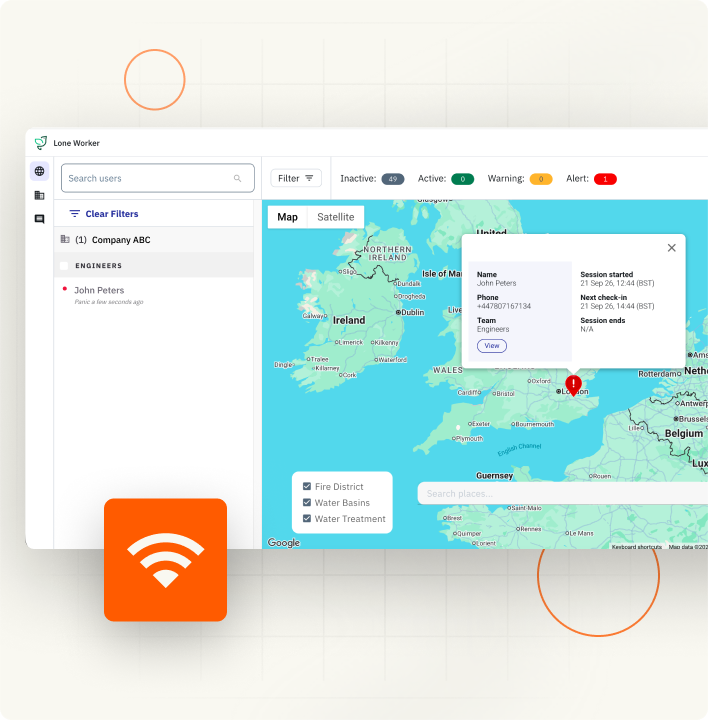The image size is (708, 720).
Task: Select John Peters in the user list
Action: 154,295
